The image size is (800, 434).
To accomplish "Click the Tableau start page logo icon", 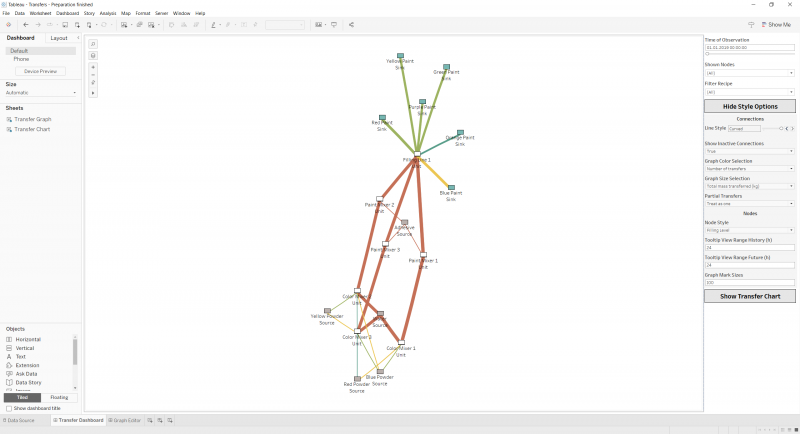I will coord(8,24).
